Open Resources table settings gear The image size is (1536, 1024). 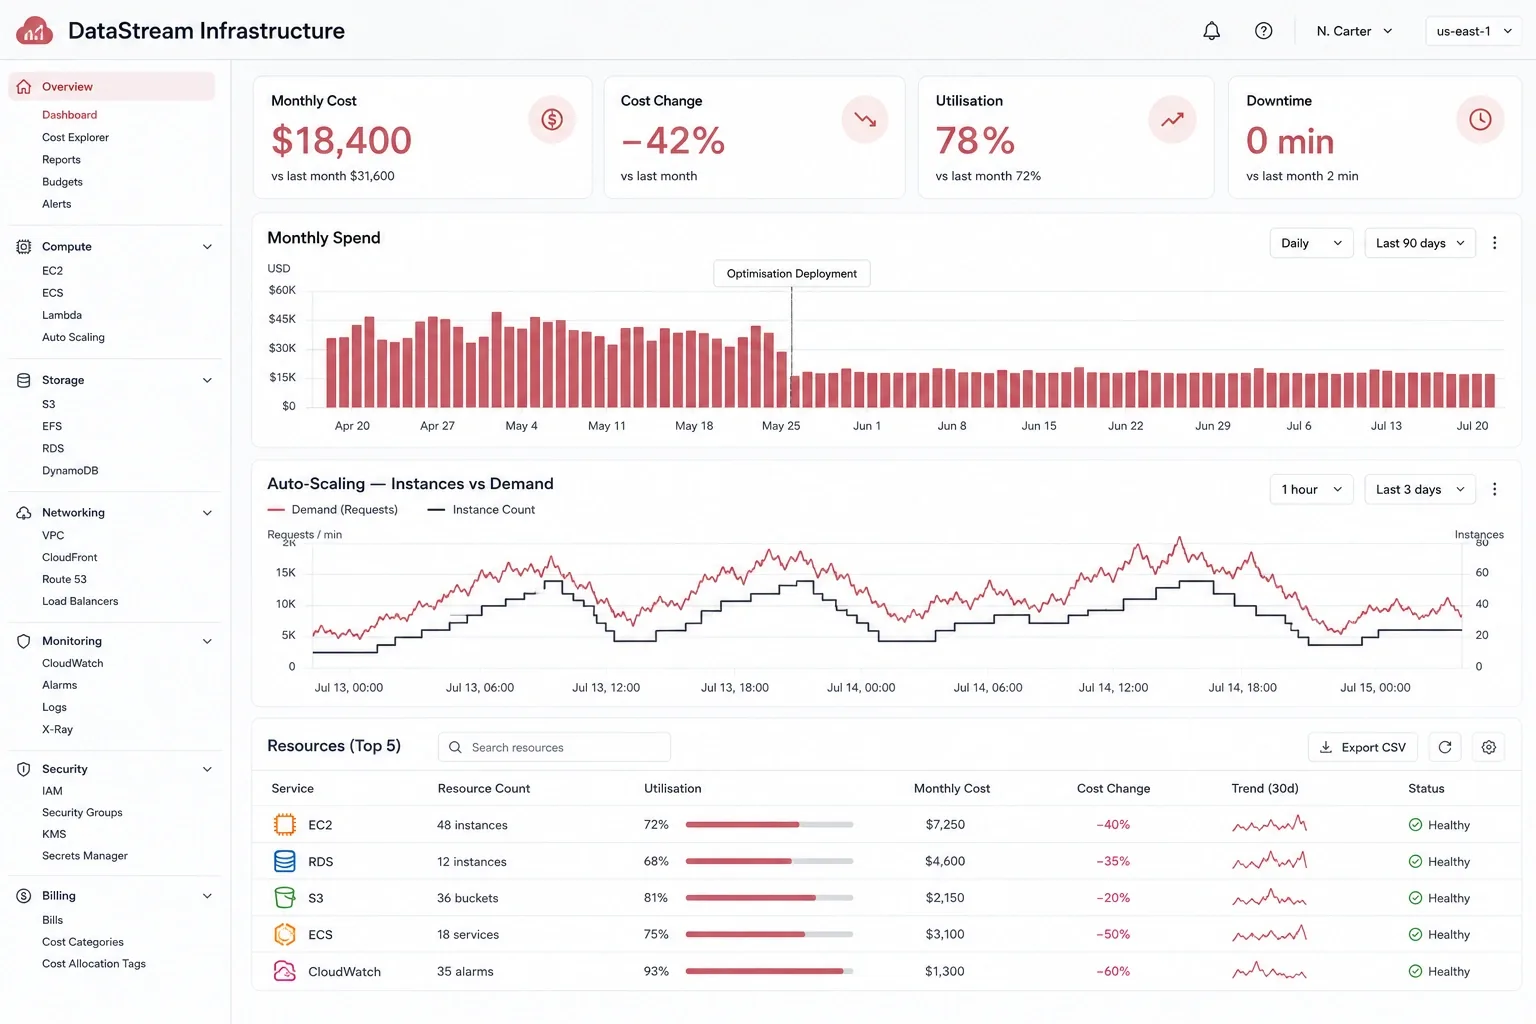tap(1489, 747)
